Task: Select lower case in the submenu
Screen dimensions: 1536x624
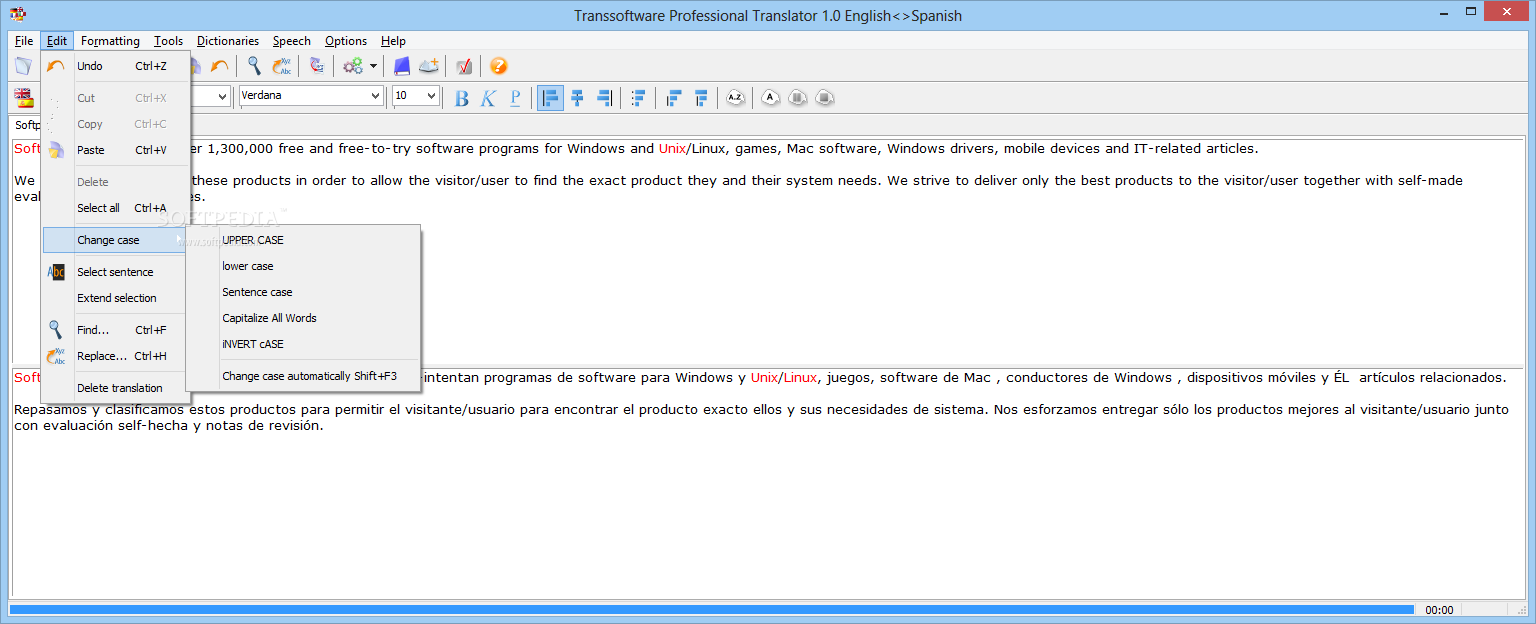Action: point(303,266)
